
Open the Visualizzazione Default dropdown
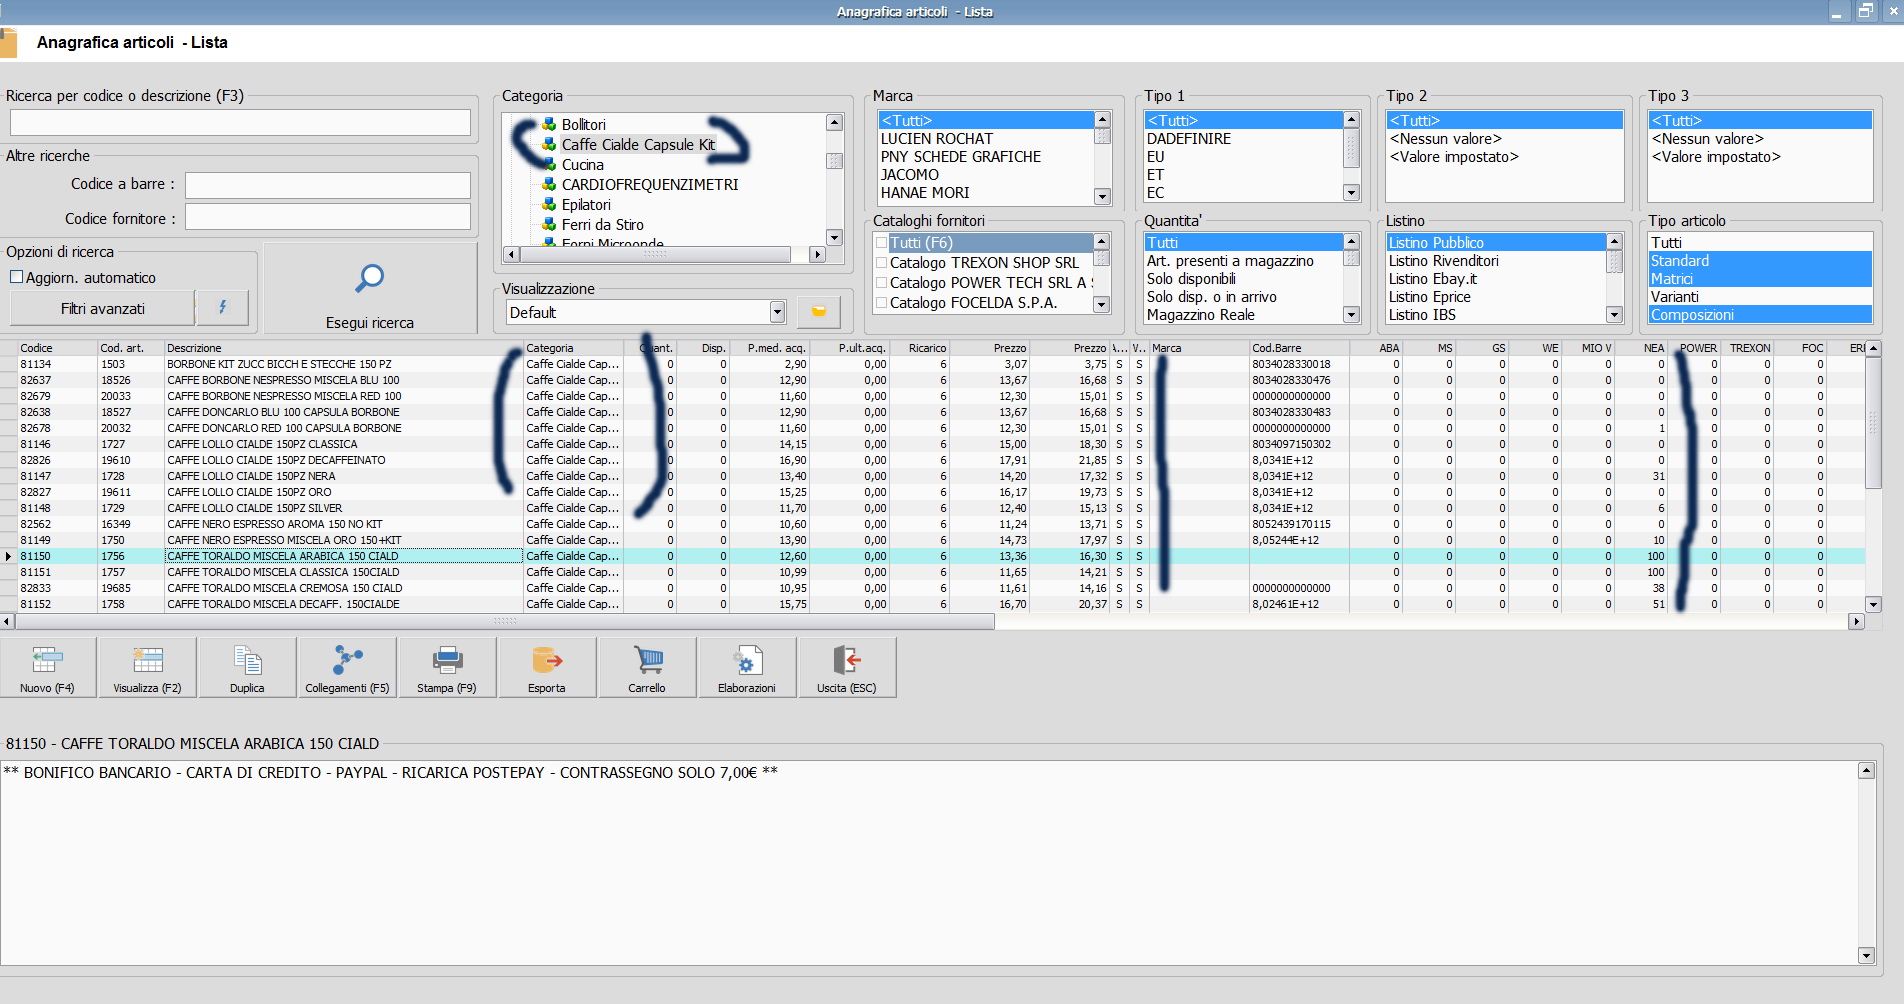(x=778, y=312)
